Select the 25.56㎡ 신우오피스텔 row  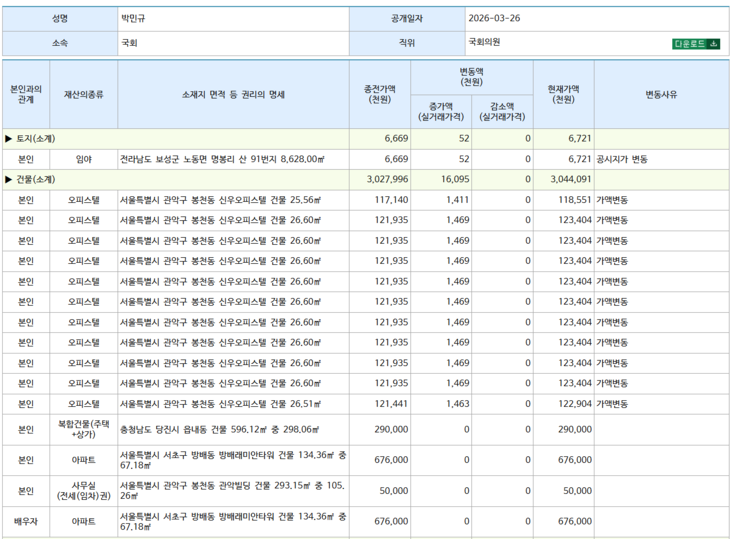pyautogui.click(x=365, y=200)
